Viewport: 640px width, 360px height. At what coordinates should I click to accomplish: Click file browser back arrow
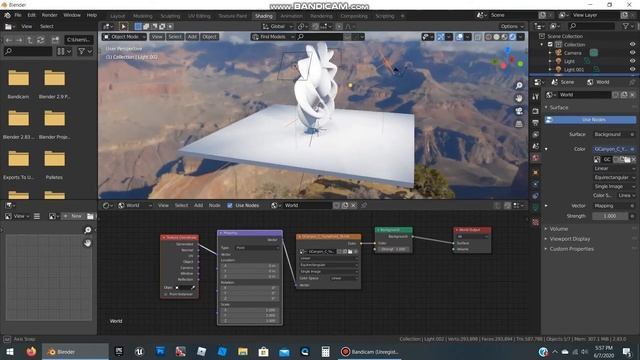(9, 40)
